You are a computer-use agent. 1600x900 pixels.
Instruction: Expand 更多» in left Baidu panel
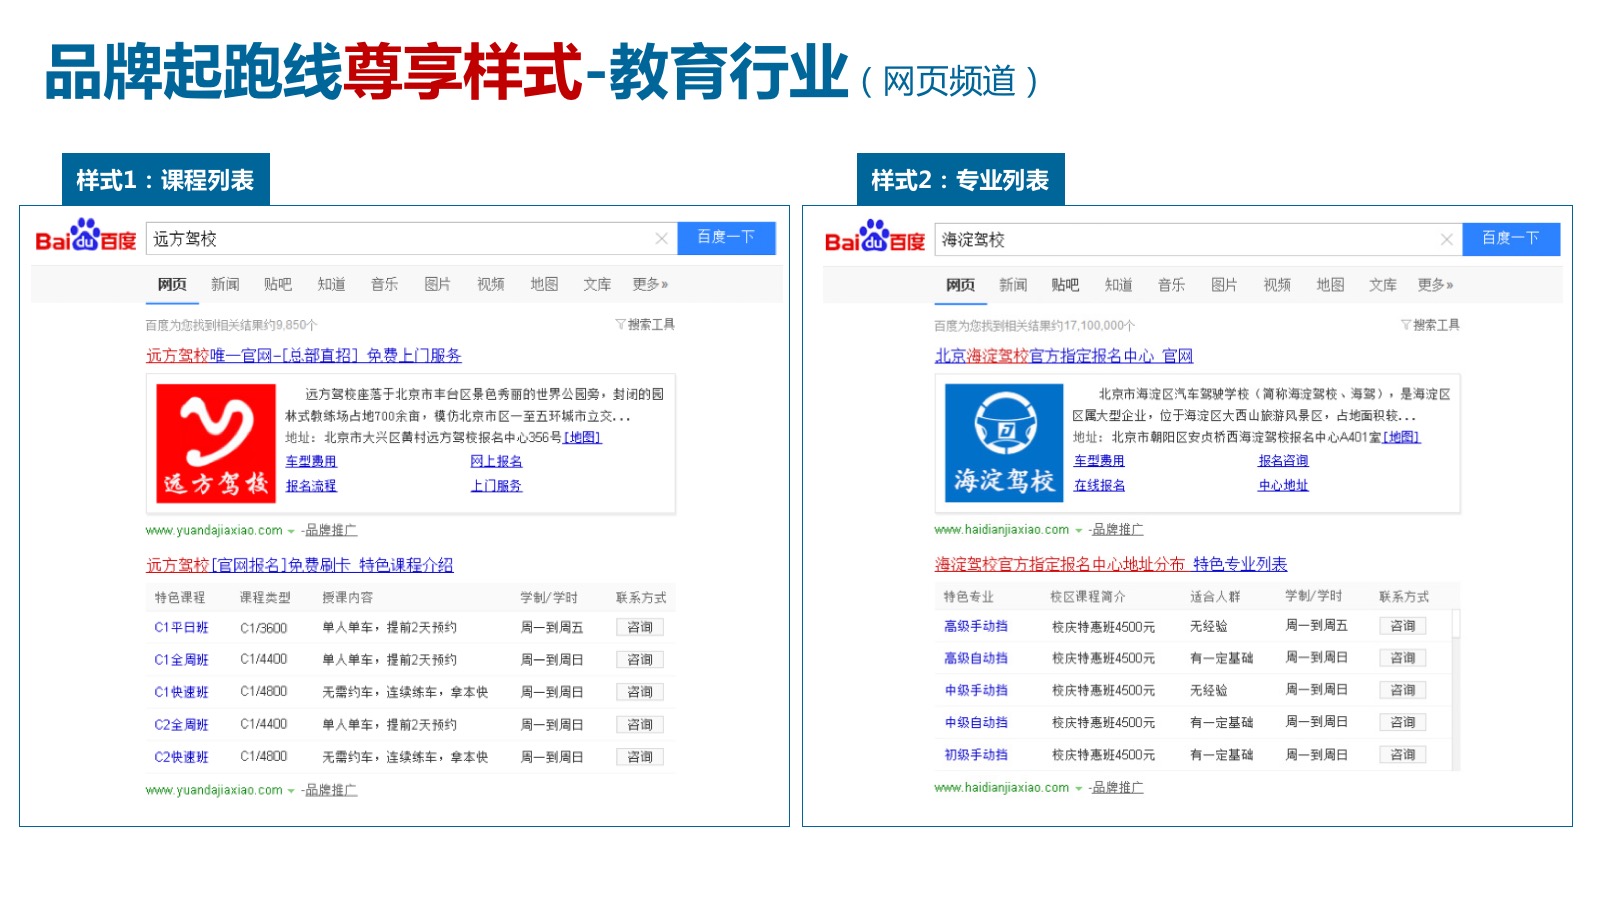(x=650, y=284)
